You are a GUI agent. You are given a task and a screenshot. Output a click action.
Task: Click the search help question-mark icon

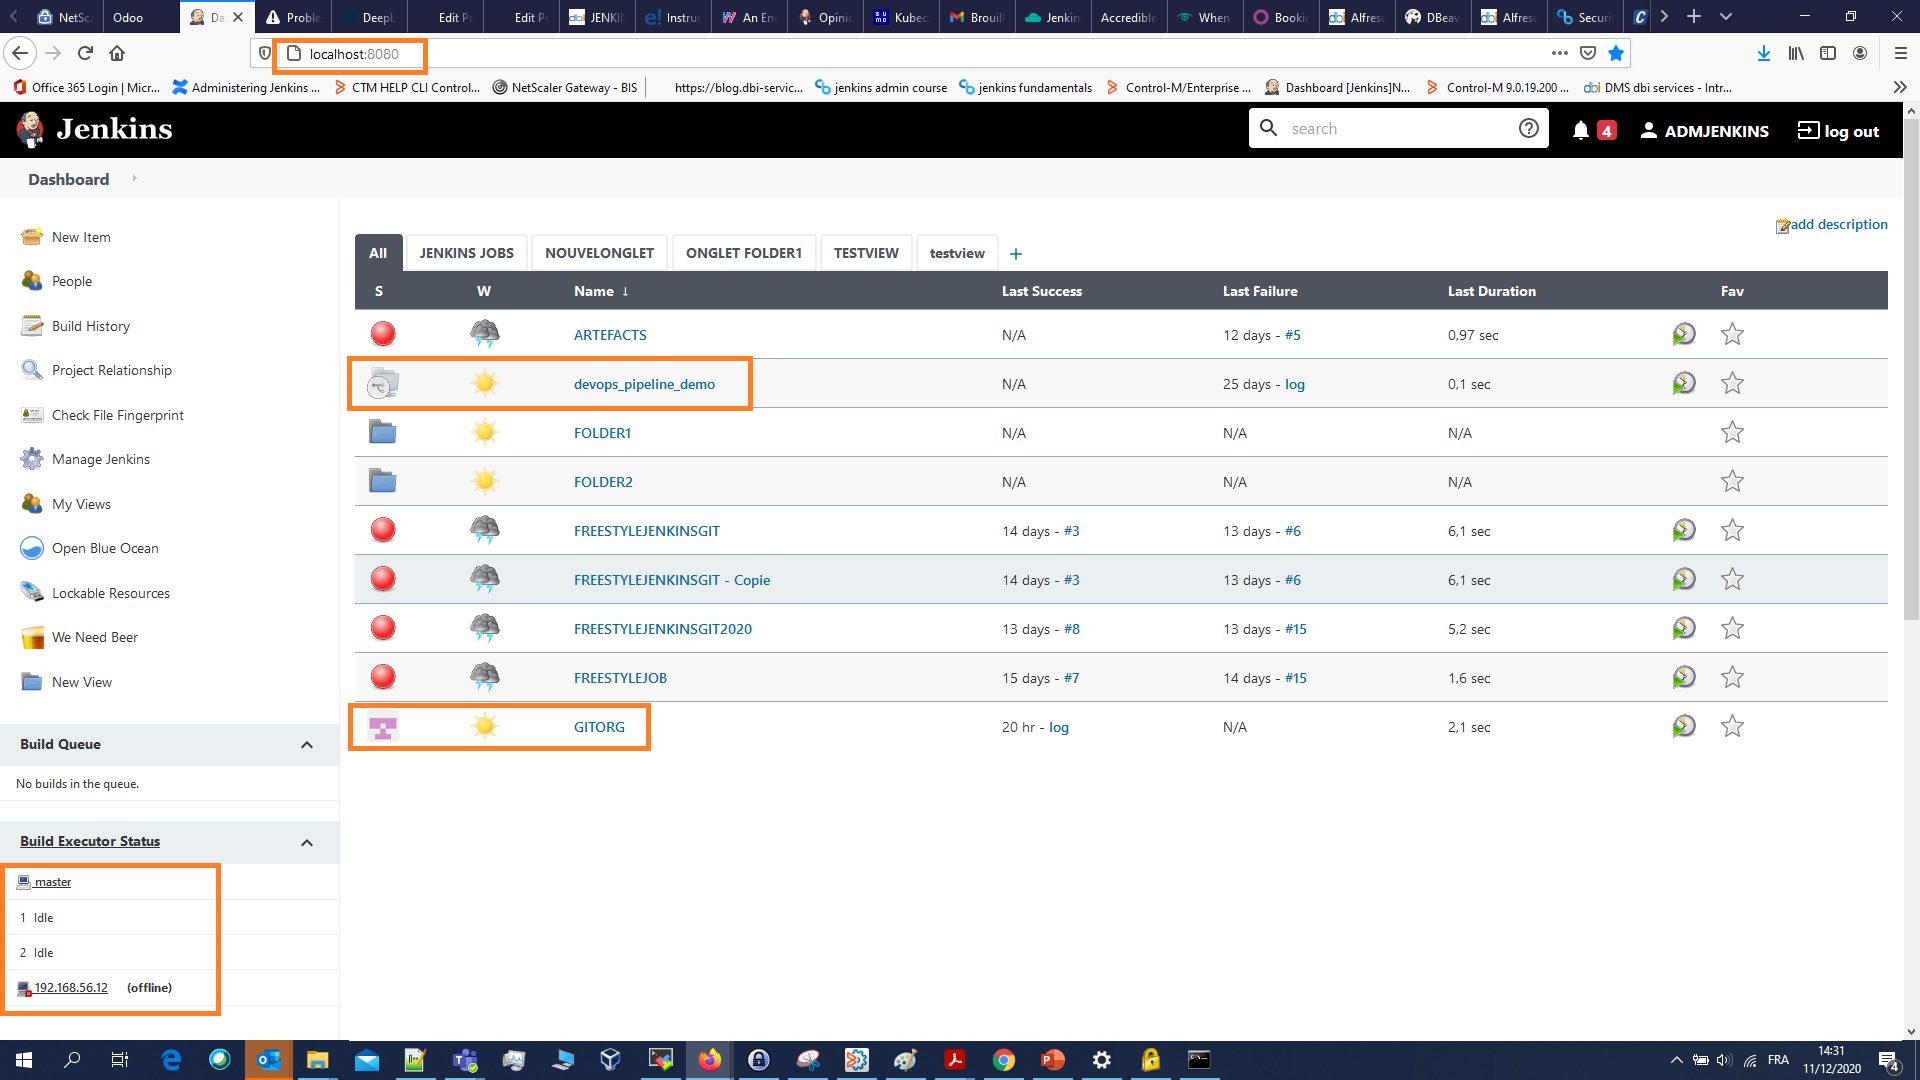[1528, 128]
